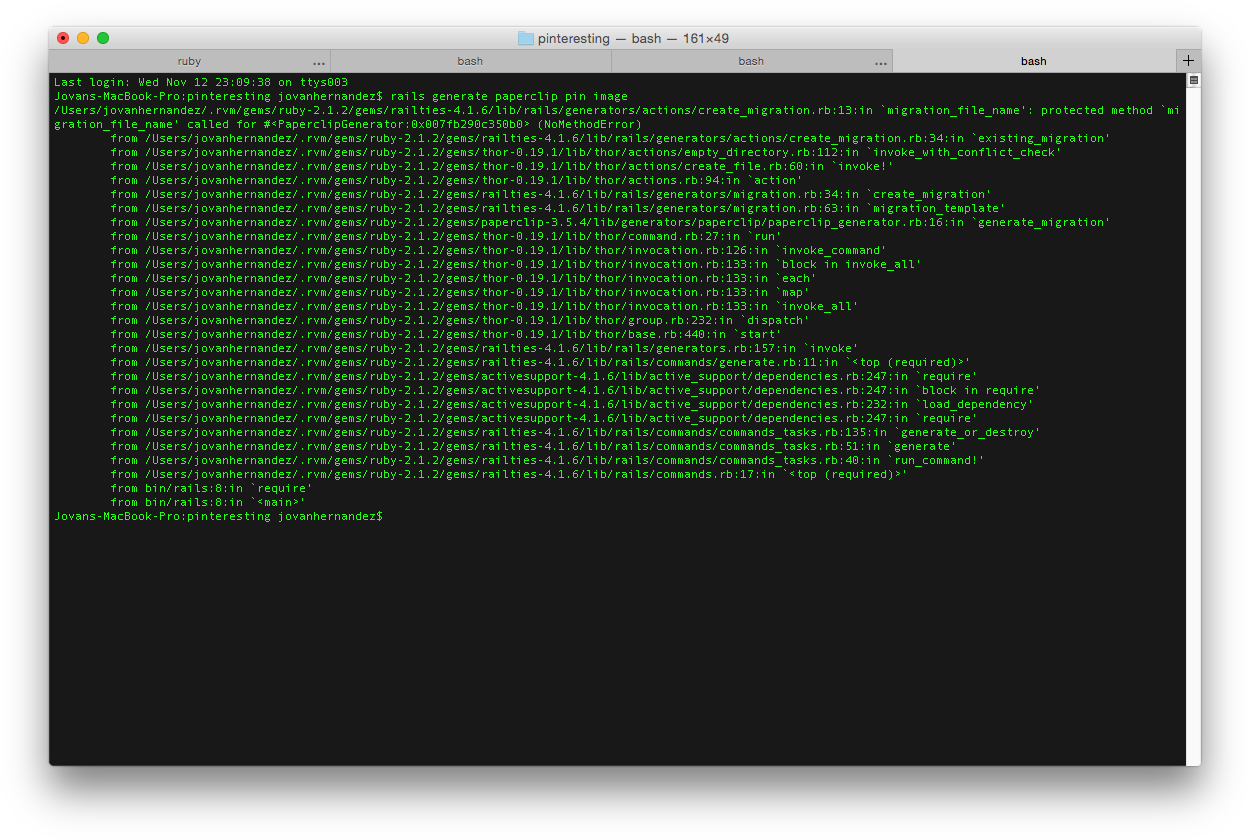Click the 'generators.rb:157:in `invoke'' line
1249x840 pixels.
(x=484, y=348)
